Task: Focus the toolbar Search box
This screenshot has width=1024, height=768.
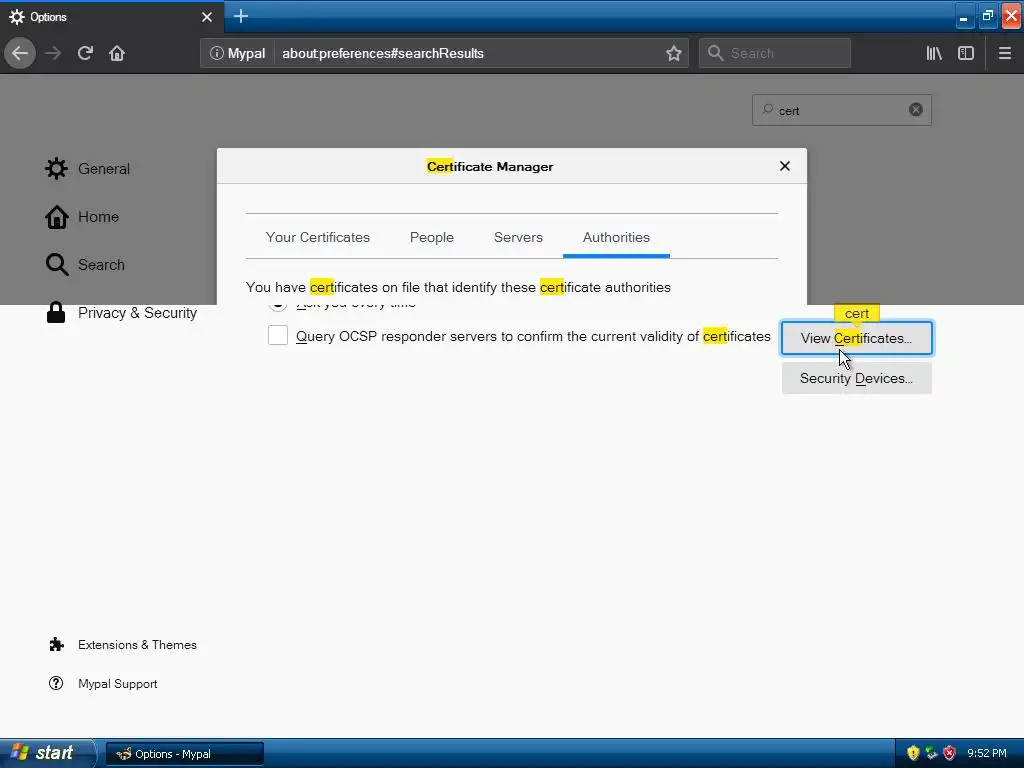Action: tap(775, 53)
